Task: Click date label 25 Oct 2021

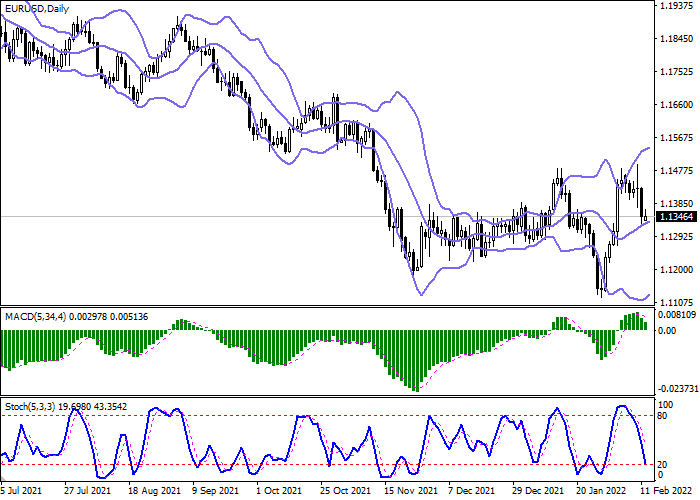Action: point(346,491)
